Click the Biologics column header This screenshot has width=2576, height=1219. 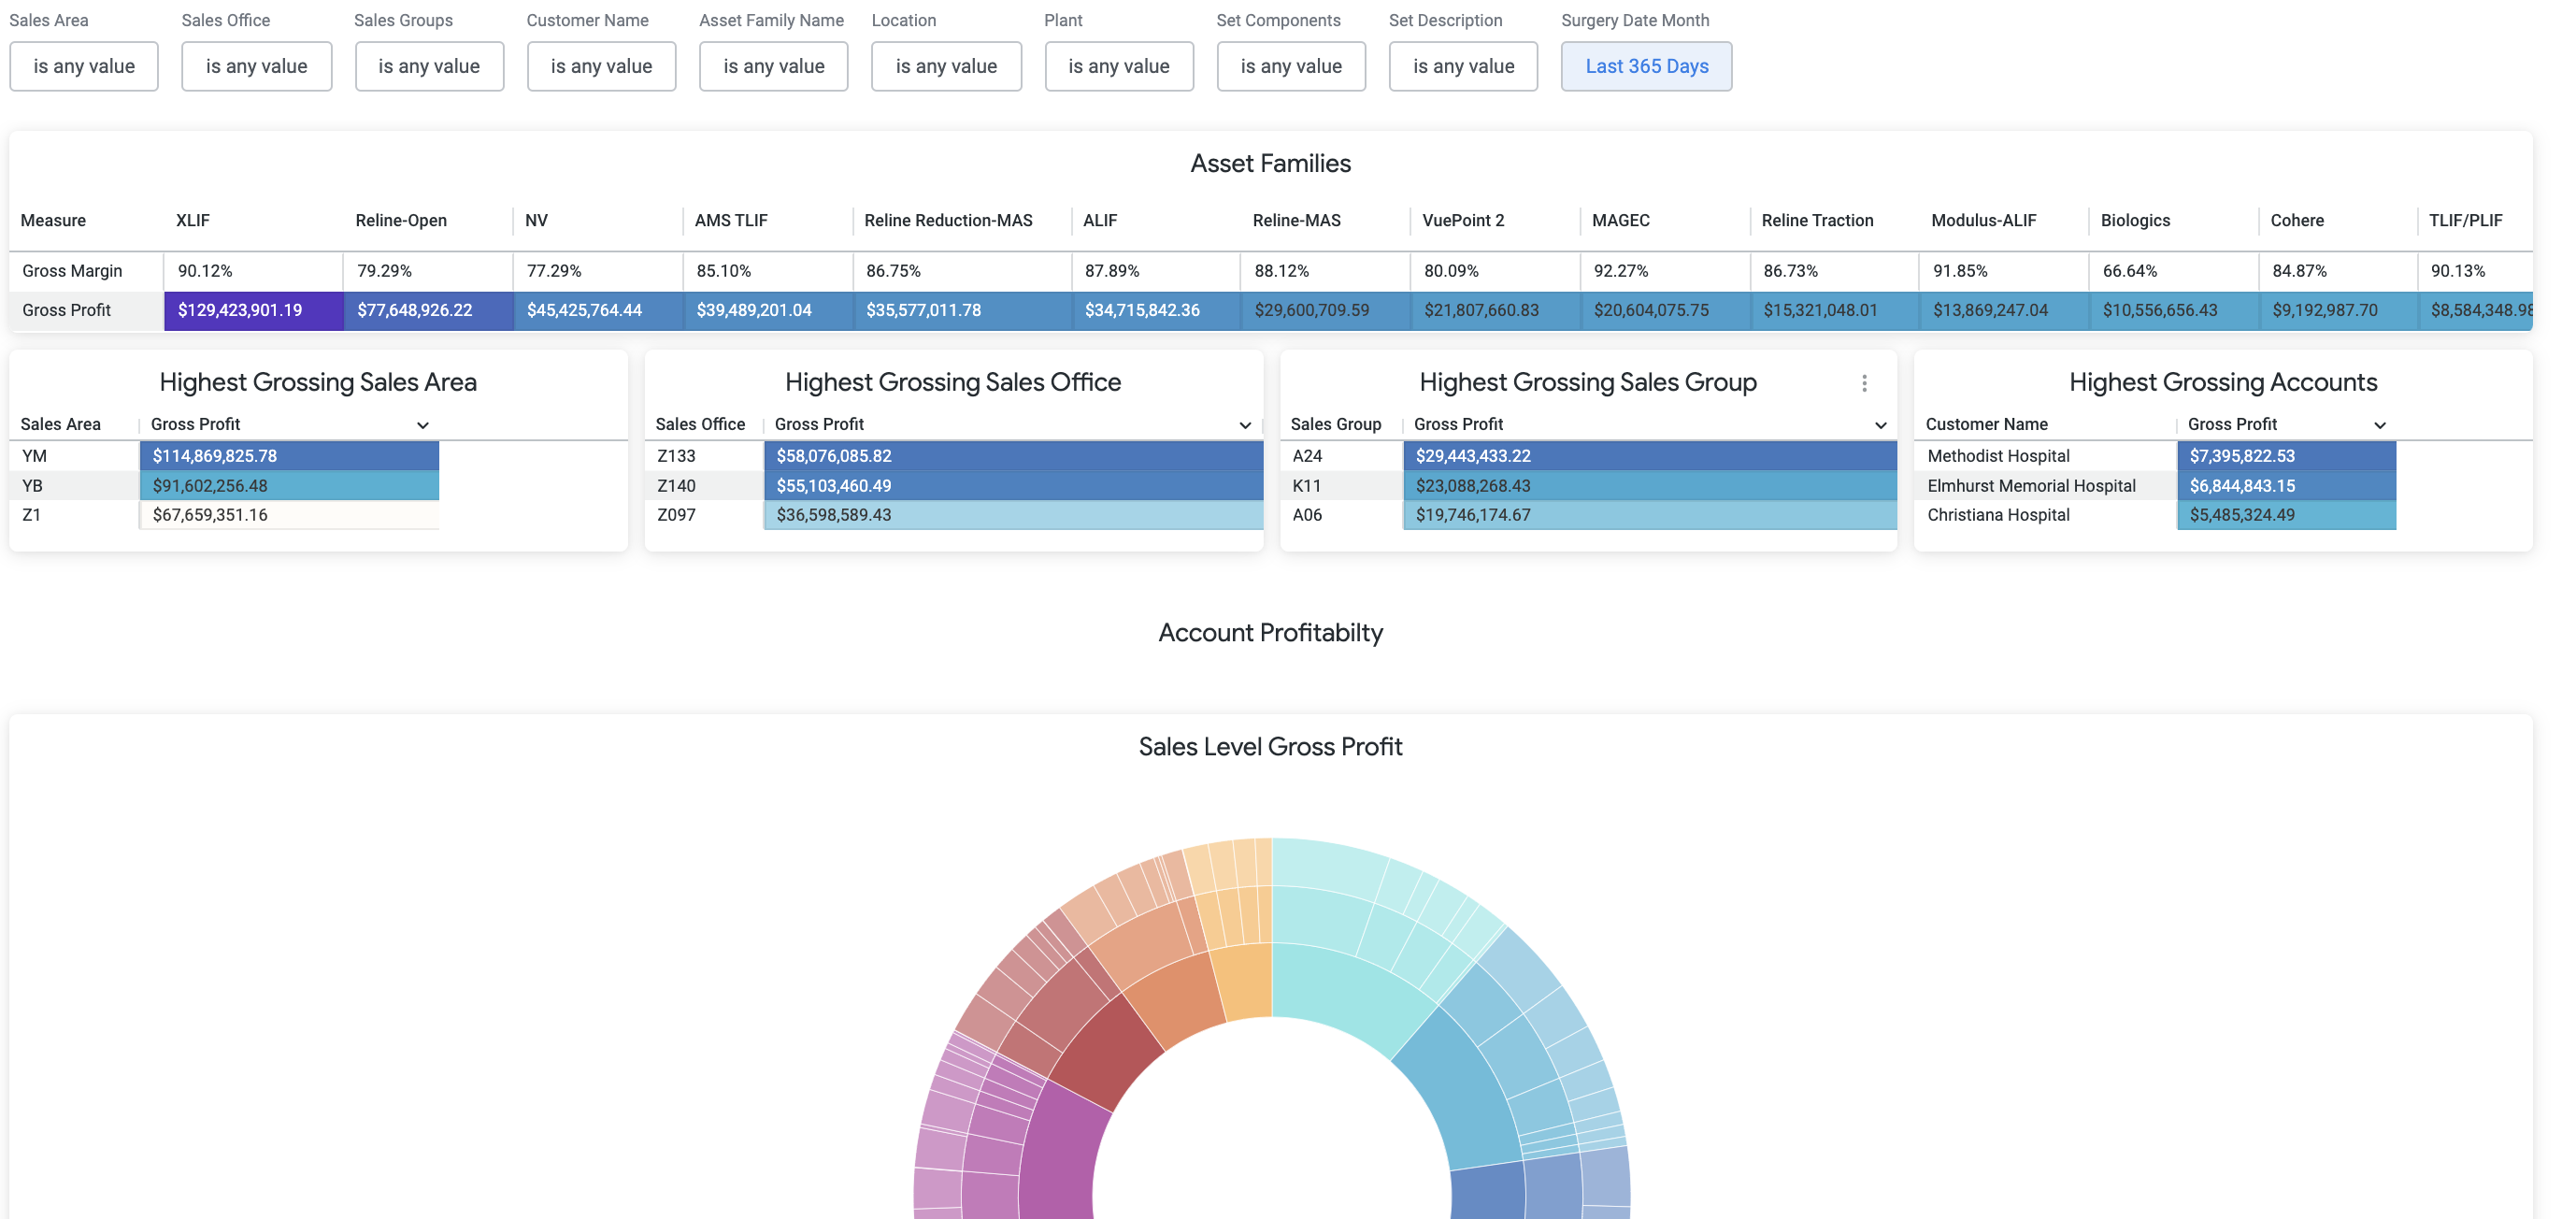point(2135,220)
